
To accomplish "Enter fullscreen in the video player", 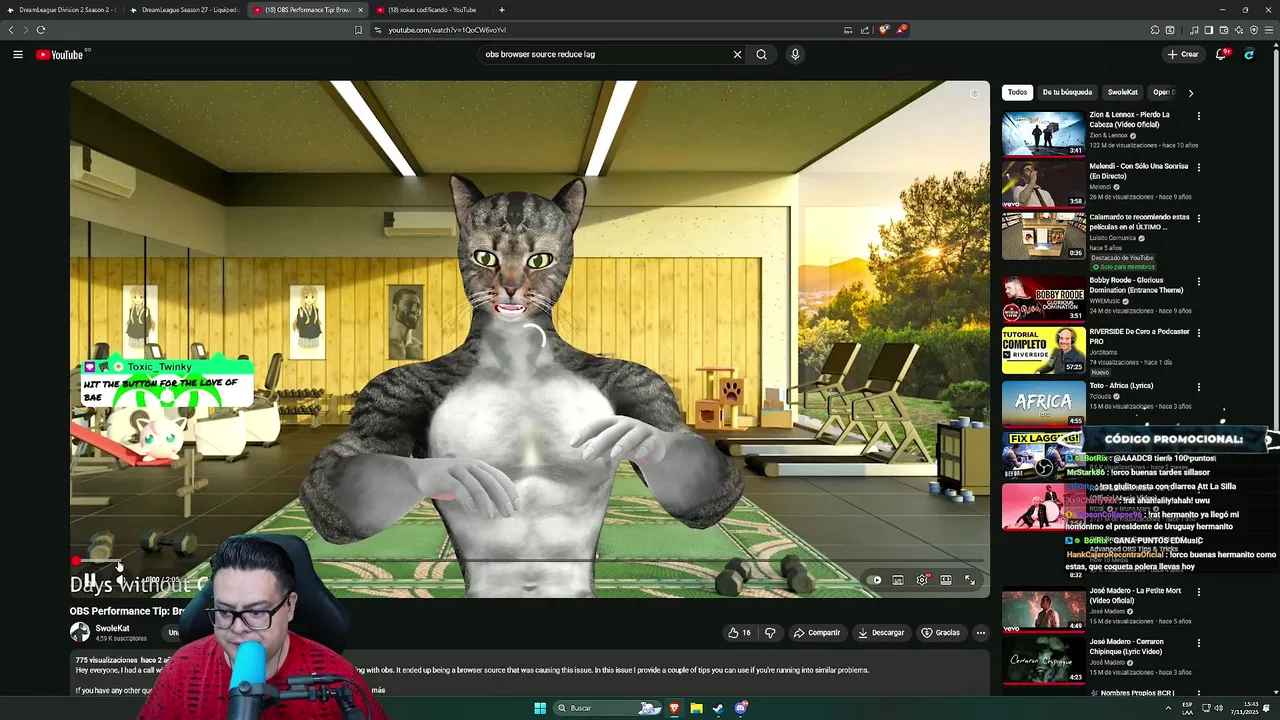I will pos(969,580).
